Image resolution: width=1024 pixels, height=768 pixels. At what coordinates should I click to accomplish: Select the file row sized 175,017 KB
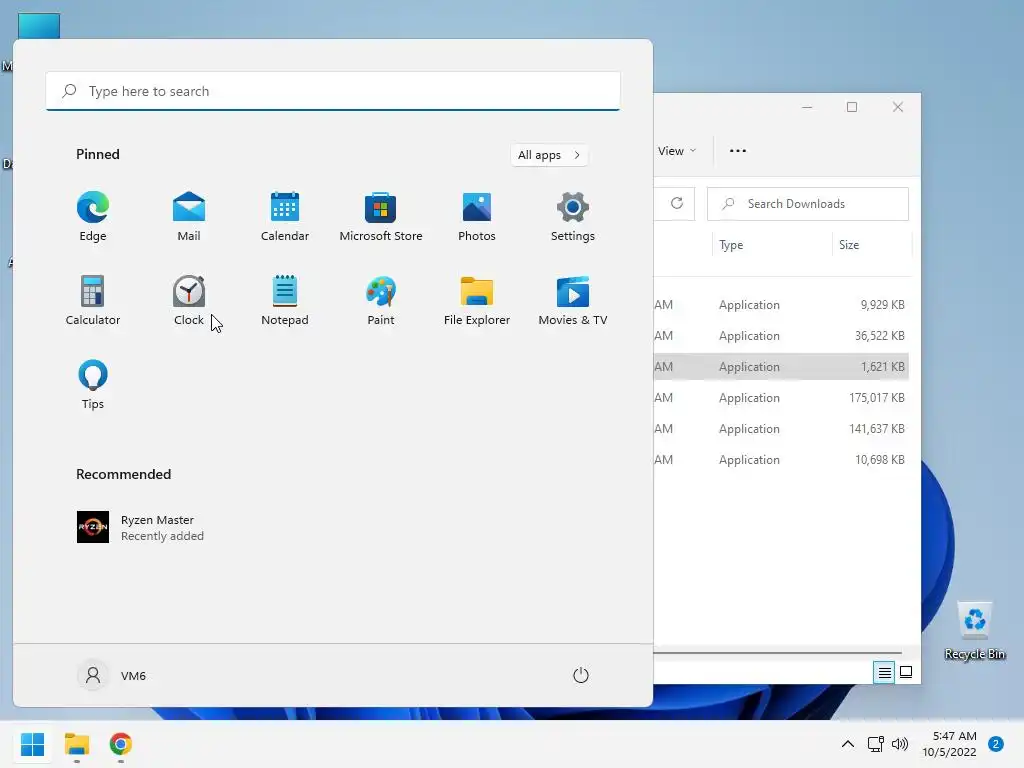(x=781, y=398)
